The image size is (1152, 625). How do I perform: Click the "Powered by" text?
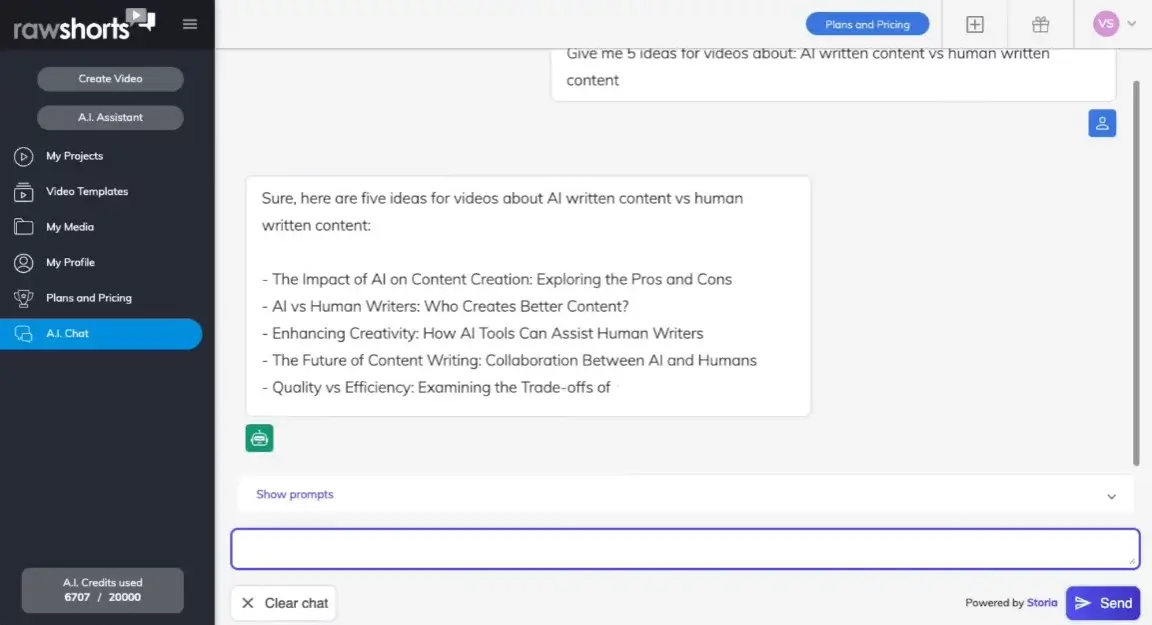pos(994,603)
